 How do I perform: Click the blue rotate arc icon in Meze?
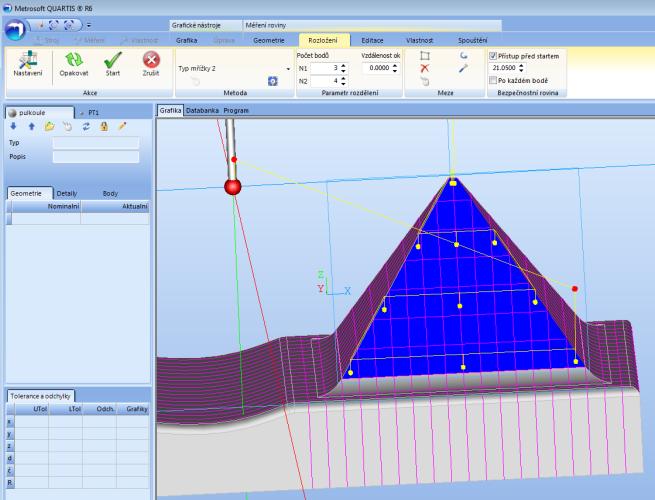(x=463, y=56)
